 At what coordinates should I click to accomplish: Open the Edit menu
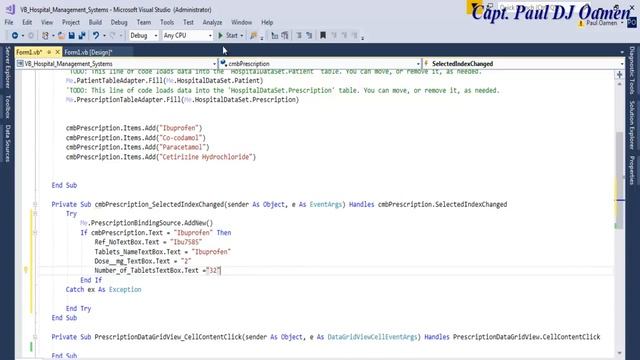(x=27, y=22)
